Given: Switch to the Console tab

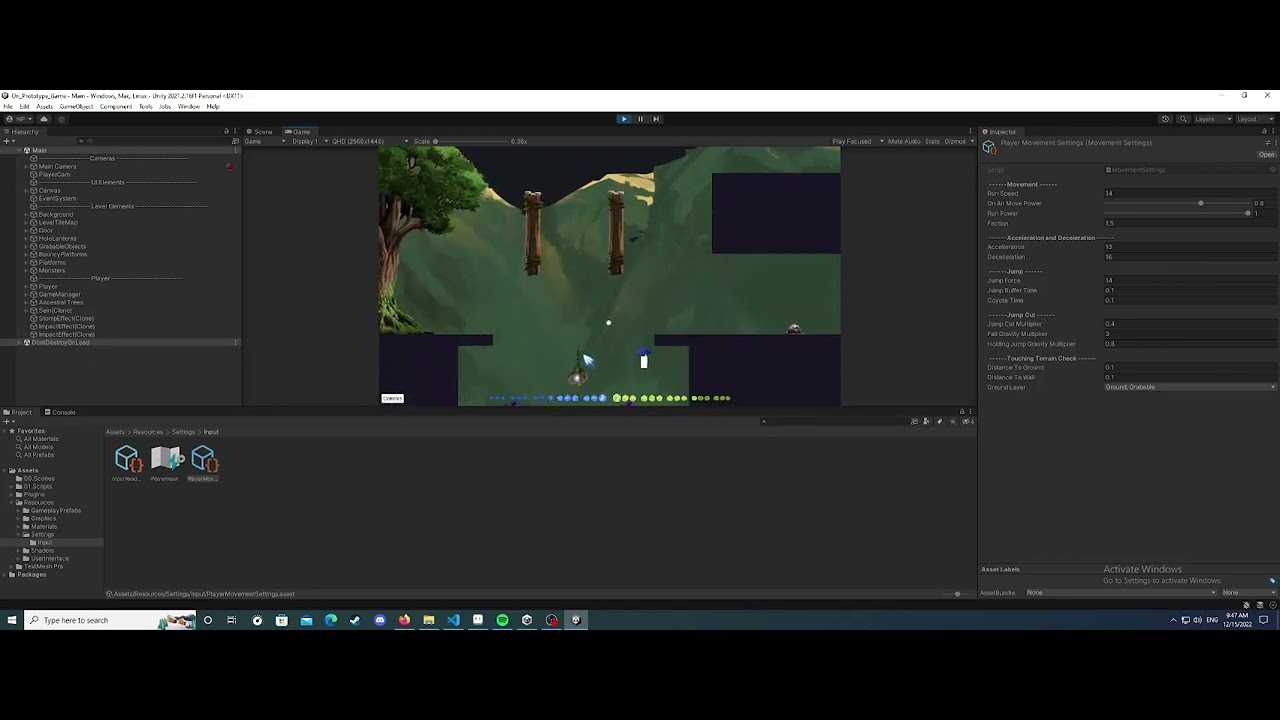Looking at the screenshot, I should click(60, 412).
